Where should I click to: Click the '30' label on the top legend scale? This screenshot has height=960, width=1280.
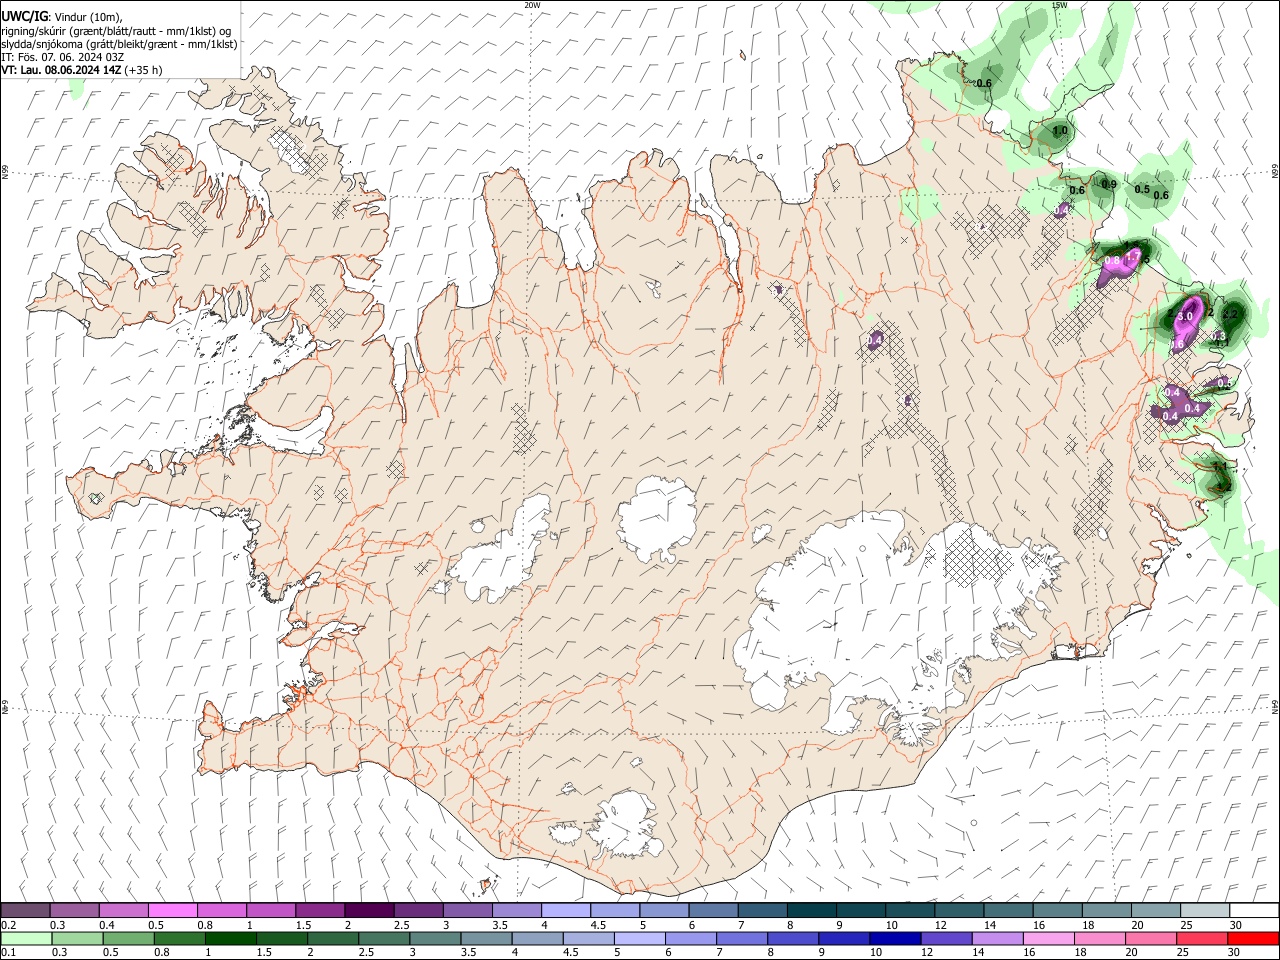[x=1236, y=925]
